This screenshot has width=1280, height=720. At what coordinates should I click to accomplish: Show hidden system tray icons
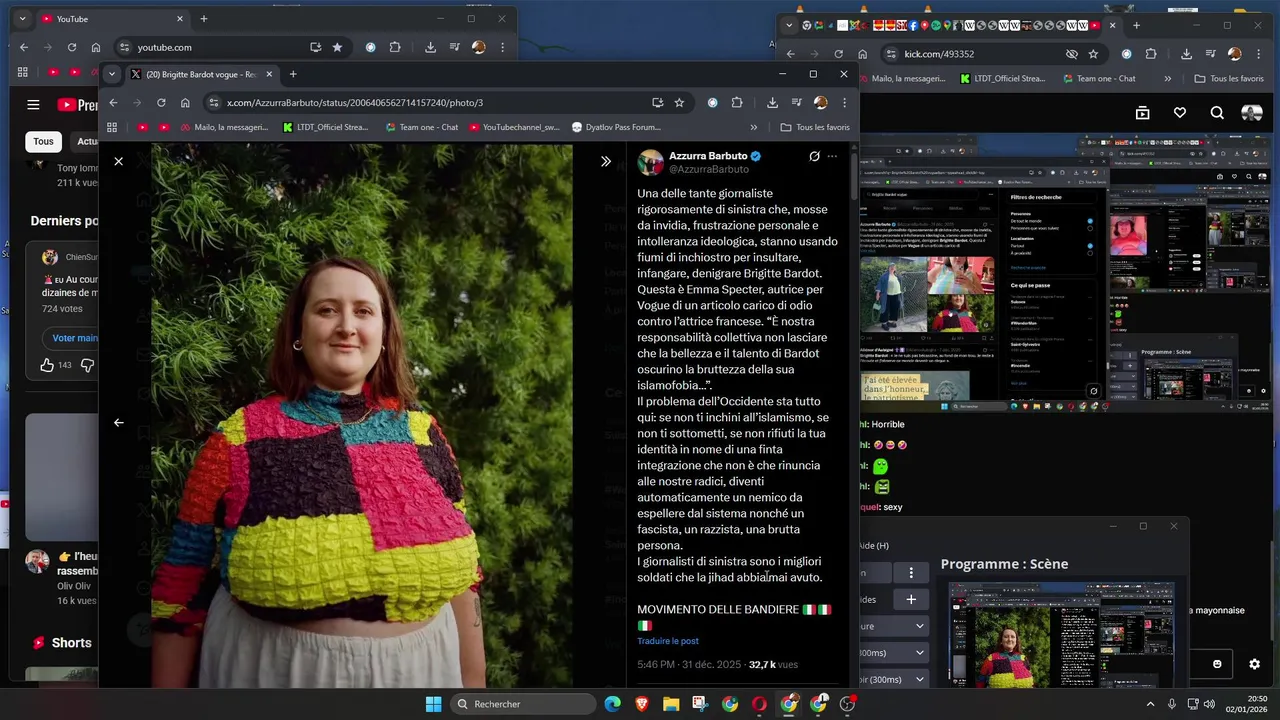[1151, 704]
